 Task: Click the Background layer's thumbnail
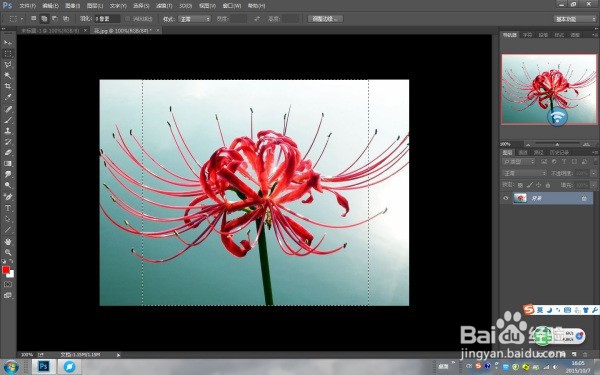[x=520, y=198]
